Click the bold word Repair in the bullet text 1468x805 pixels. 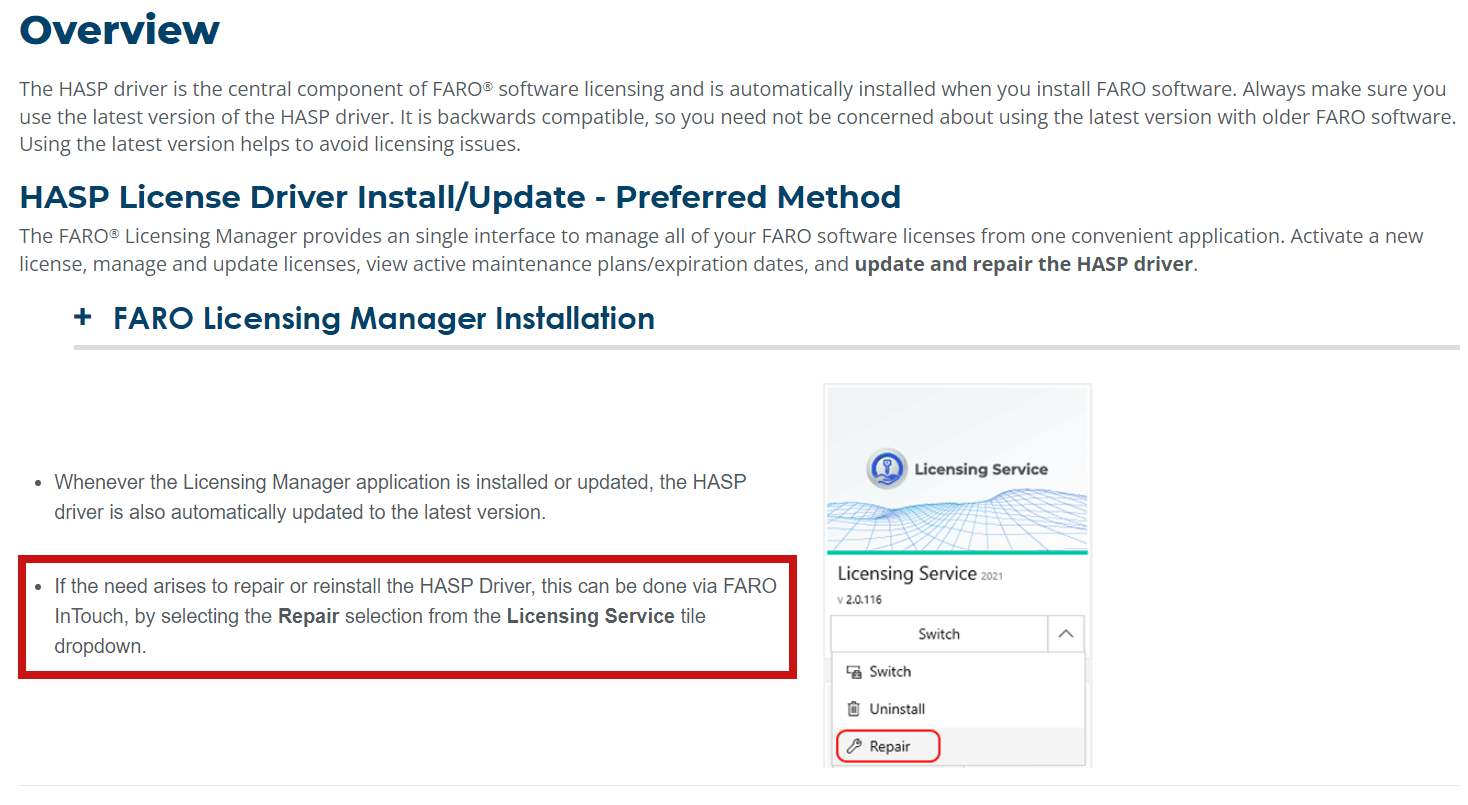point(309,616)
